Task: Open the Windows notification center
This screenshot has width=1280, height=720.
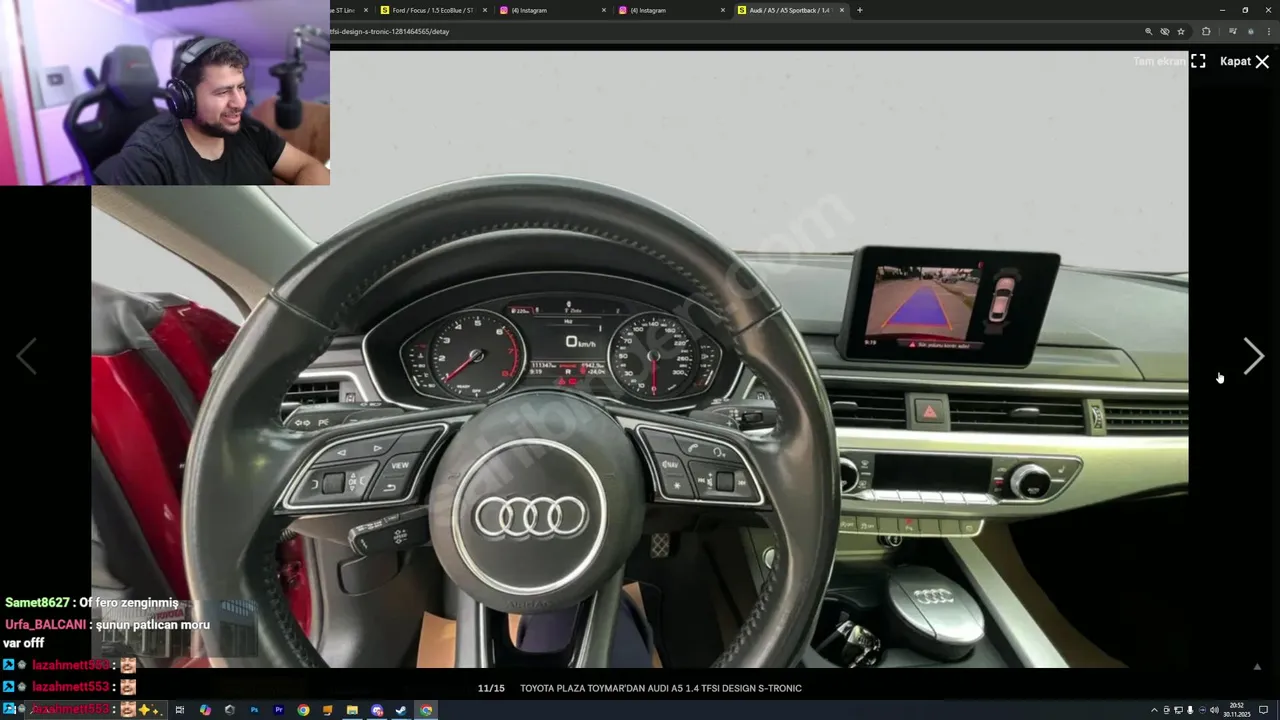Action: coord(1263,710)
